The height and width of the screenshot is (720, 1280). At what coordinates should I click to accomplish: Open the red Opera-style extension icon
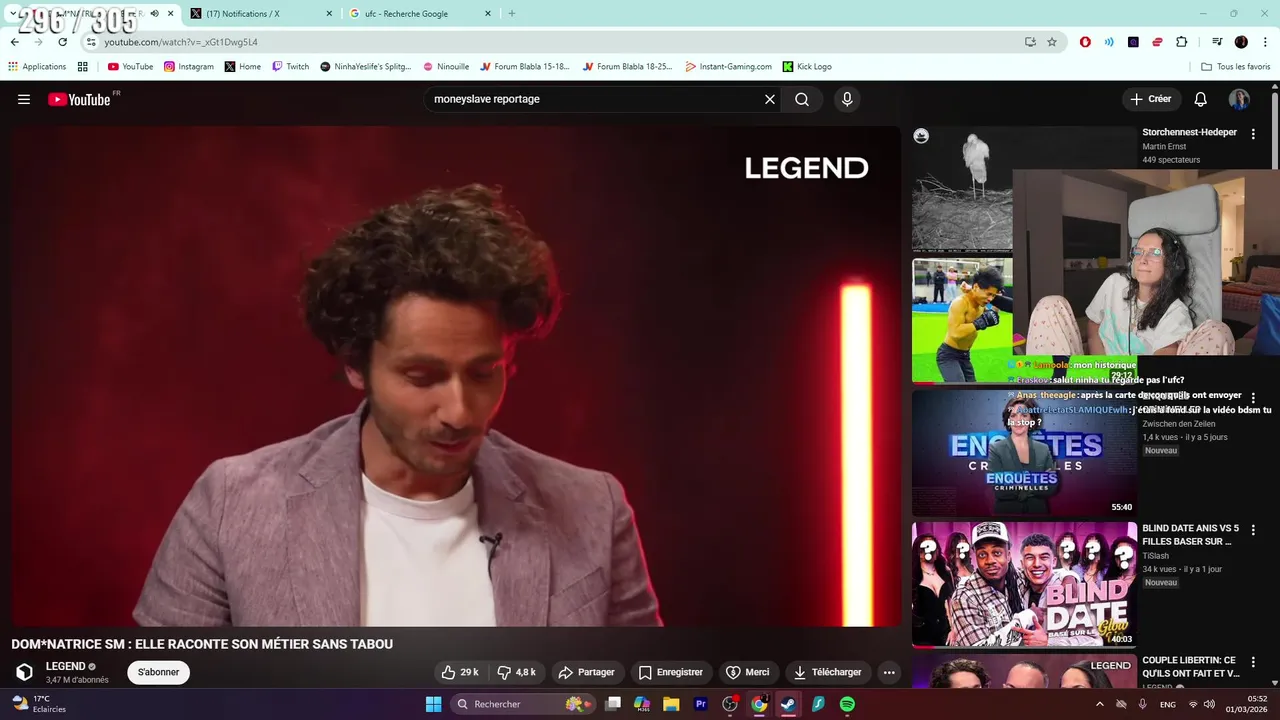(x=1085, y=42)
